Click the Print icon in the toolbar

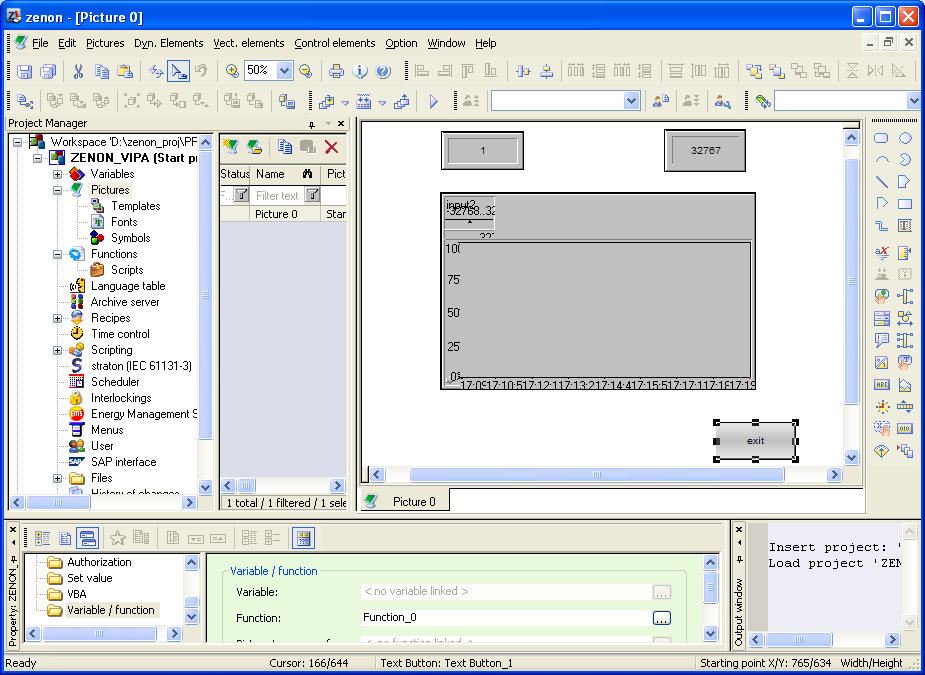(x=337, y=71)
